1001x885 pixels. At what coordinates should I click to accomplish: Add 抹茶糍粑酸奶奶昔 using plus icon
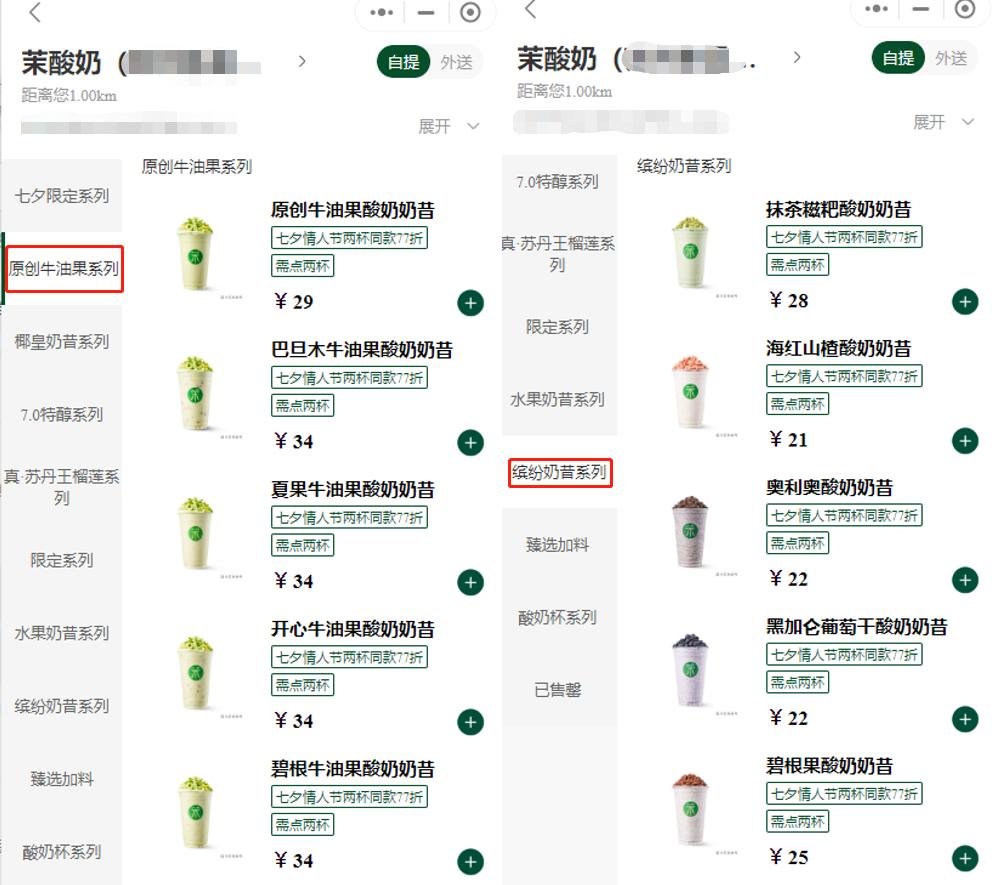click(965, 301)
